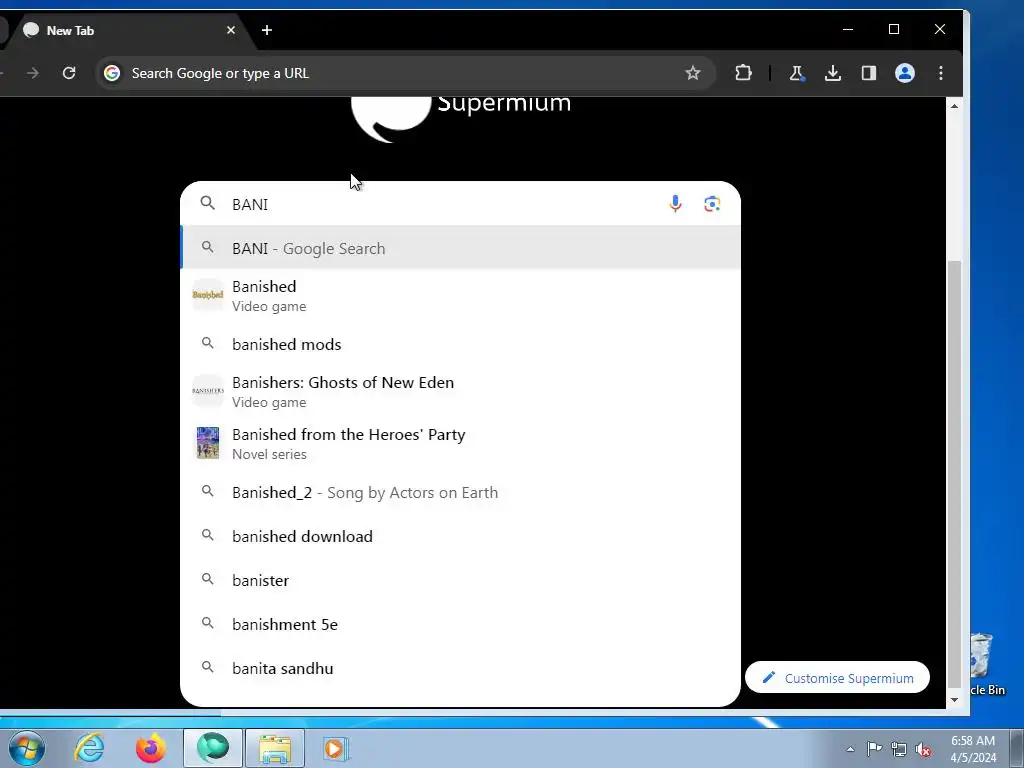Select 'banished mods' suggestion
This screenshot has width=1024, height=768.
click(x=460, y=344)
